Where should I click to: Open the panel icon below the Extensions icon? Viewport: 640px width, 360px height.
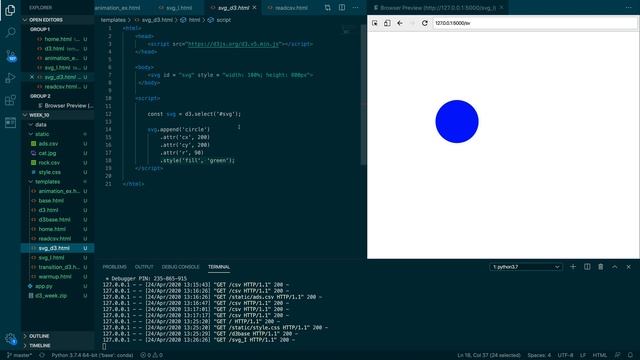point(10,122)
